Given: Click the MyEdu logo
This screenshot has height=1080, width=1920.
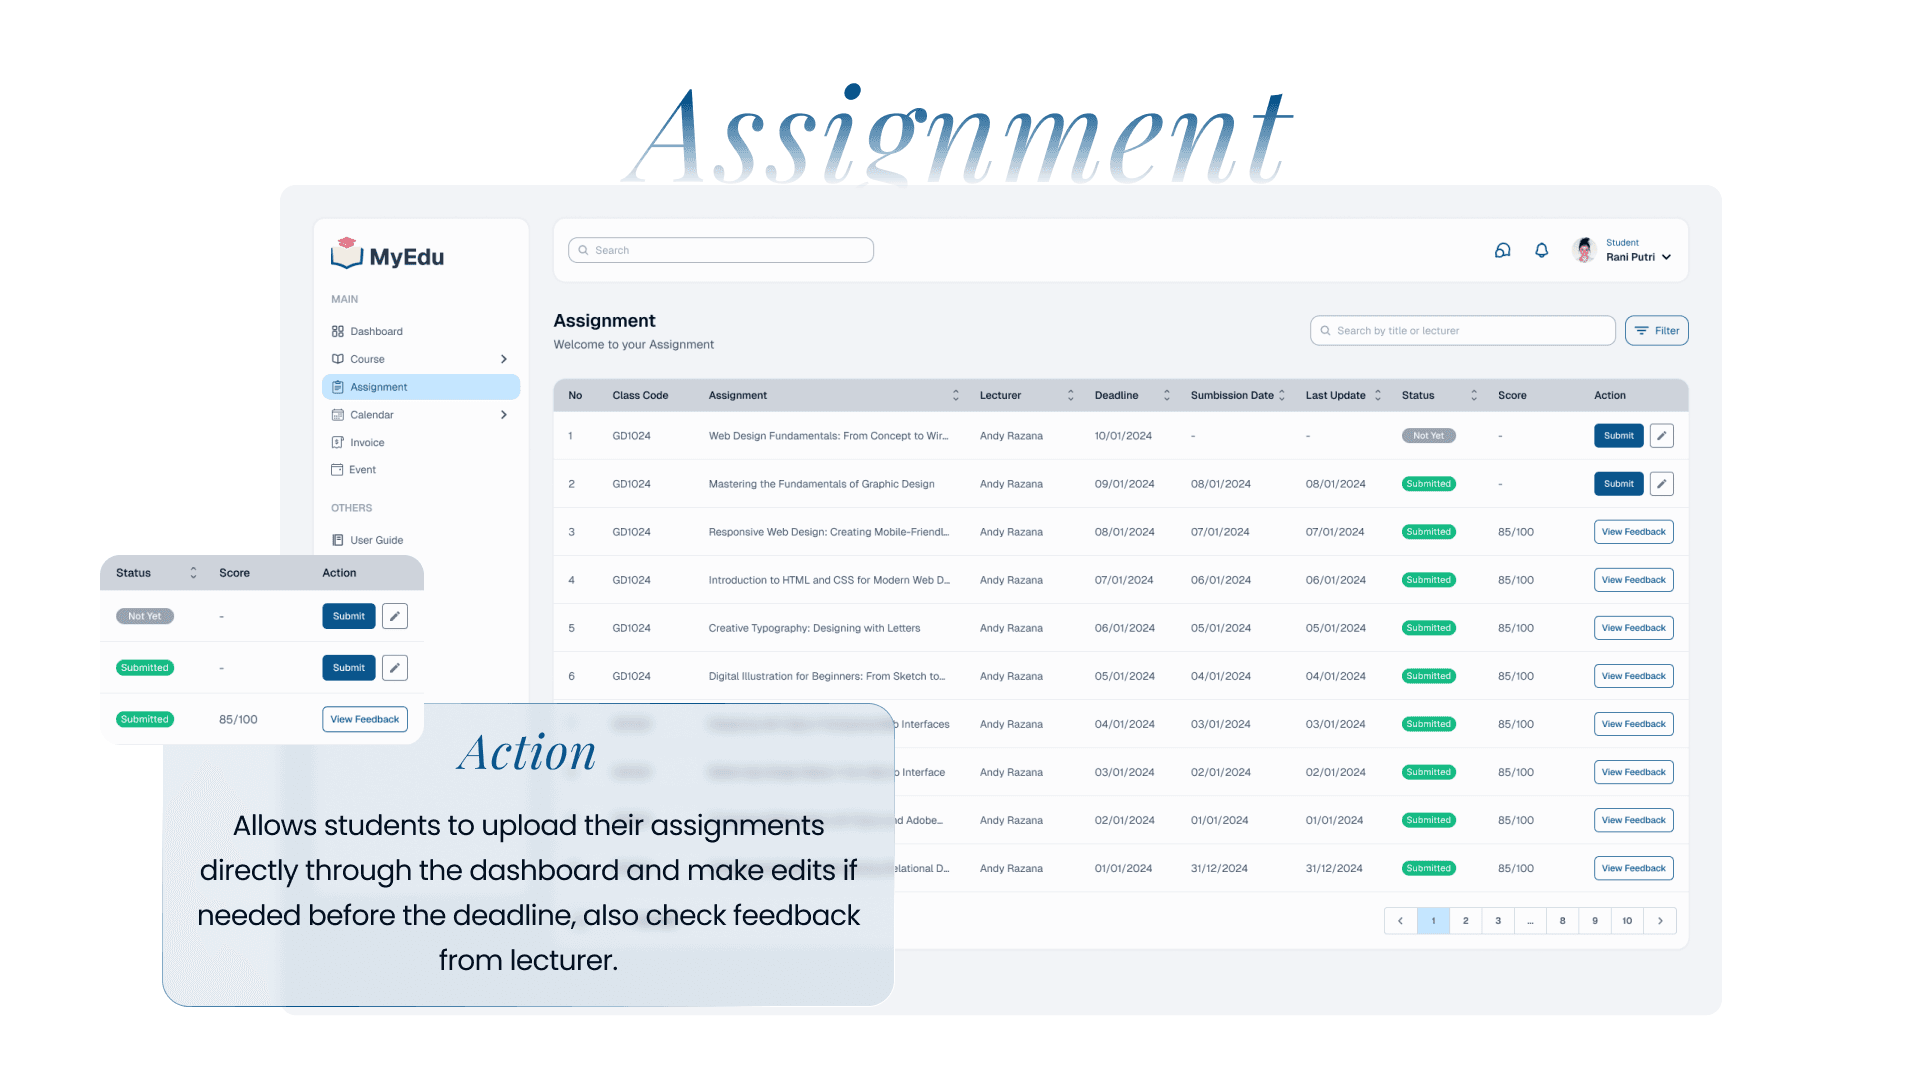Looking at the screenshot, I should pyautogui.click(x=388, y=256).
